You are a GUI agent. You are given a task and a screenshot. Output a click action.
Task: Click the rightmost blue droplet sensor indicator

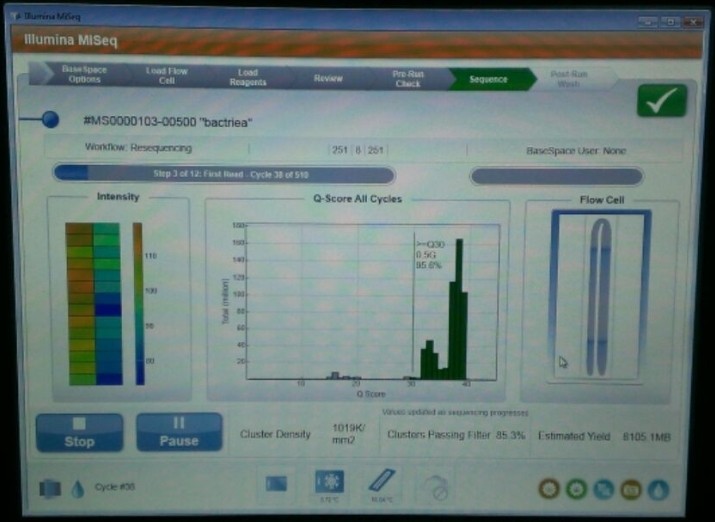(657, 489)
